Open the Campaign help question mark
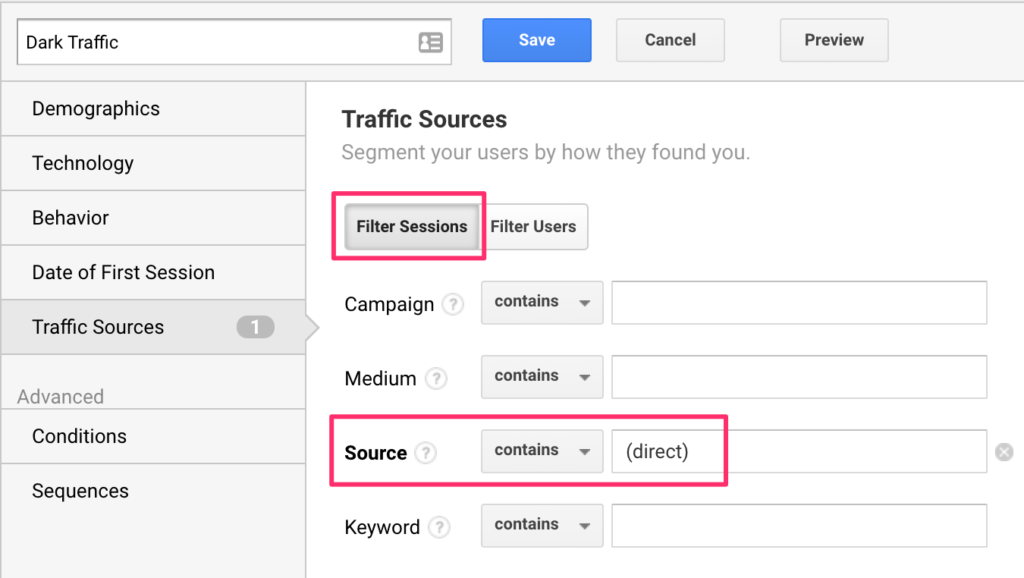 click(x=453, y=304)
